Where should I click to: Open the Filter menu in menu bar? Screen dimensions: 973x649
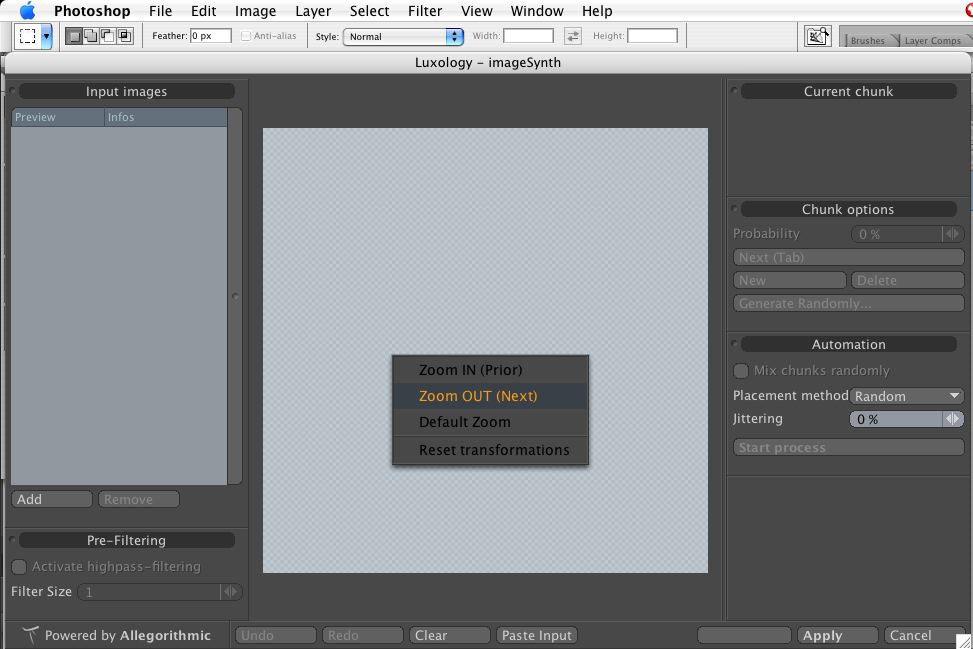pos(425,11)
